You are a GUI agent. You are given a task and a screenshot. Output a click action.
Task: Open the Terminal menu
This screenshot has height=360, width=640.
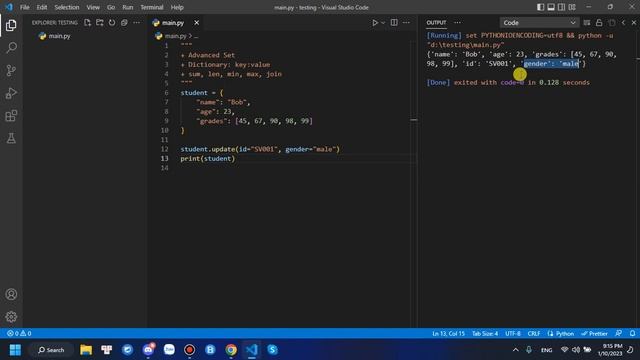pyautogui.click(x=151, y=7)
